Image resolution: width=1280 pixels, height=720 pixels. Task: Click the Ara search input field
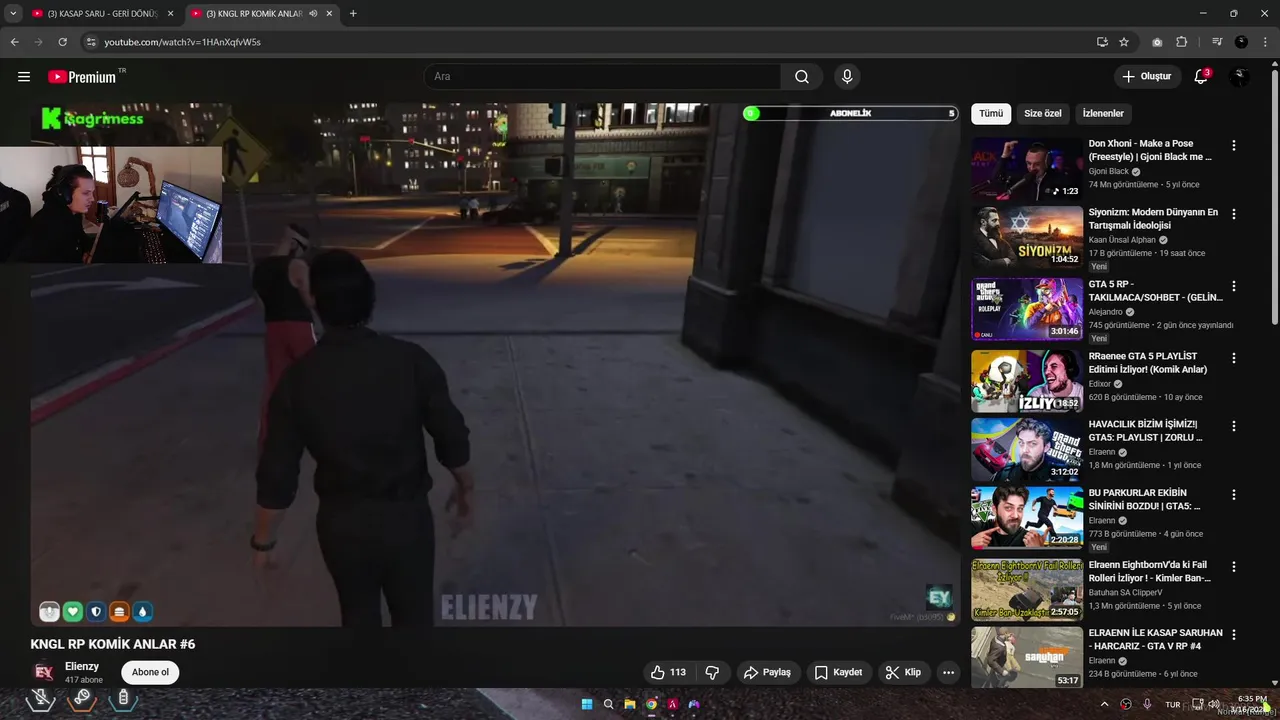pos(605,77)
